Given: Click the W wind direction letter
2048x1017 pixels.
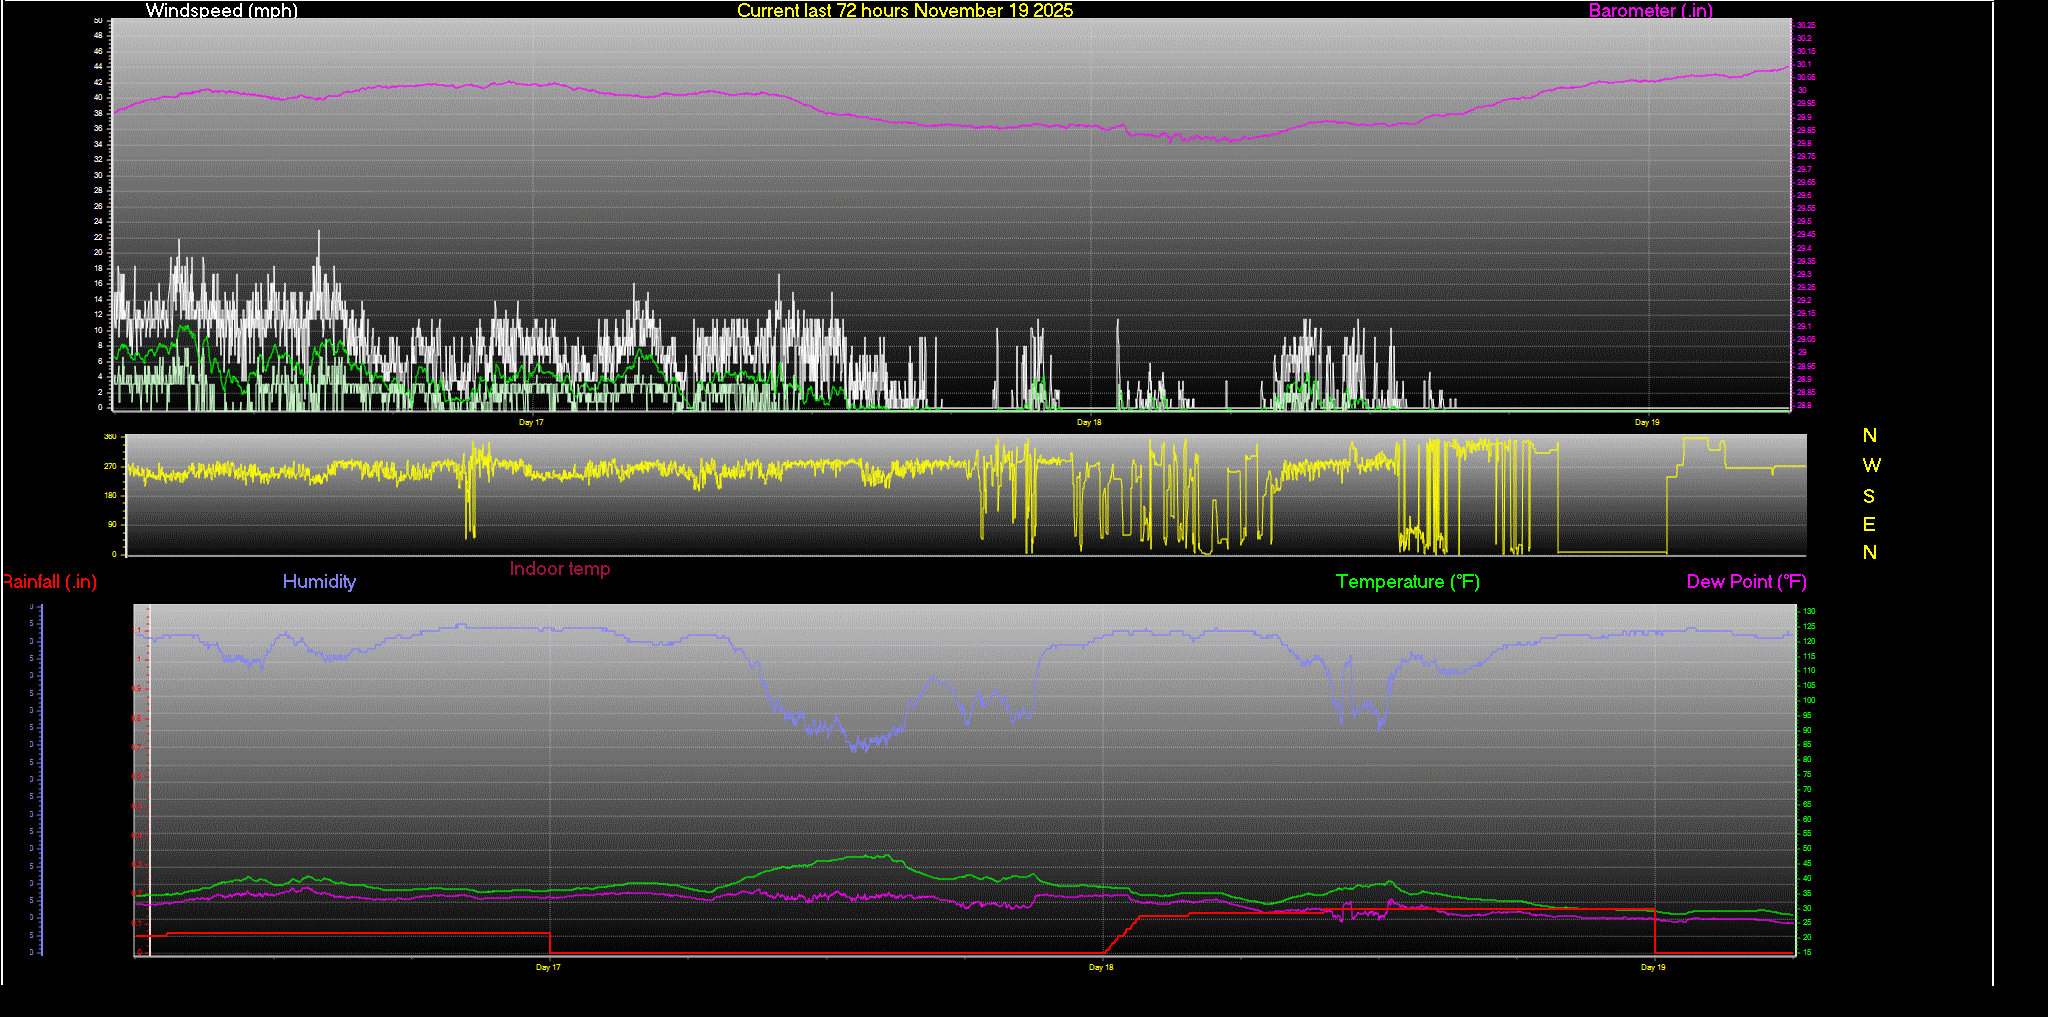Looking at the screenshot, I should click(x=1871, y=465).
